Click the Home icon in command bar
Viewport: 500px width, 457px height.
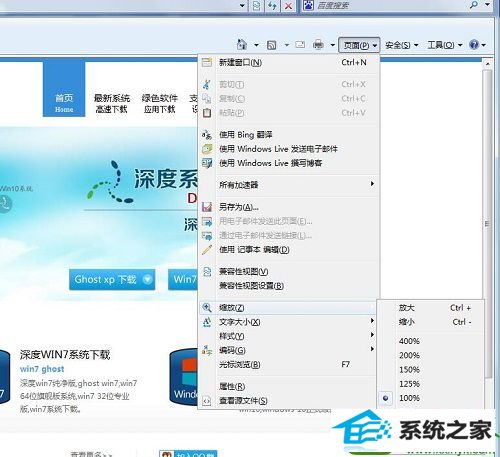(242, 44)
